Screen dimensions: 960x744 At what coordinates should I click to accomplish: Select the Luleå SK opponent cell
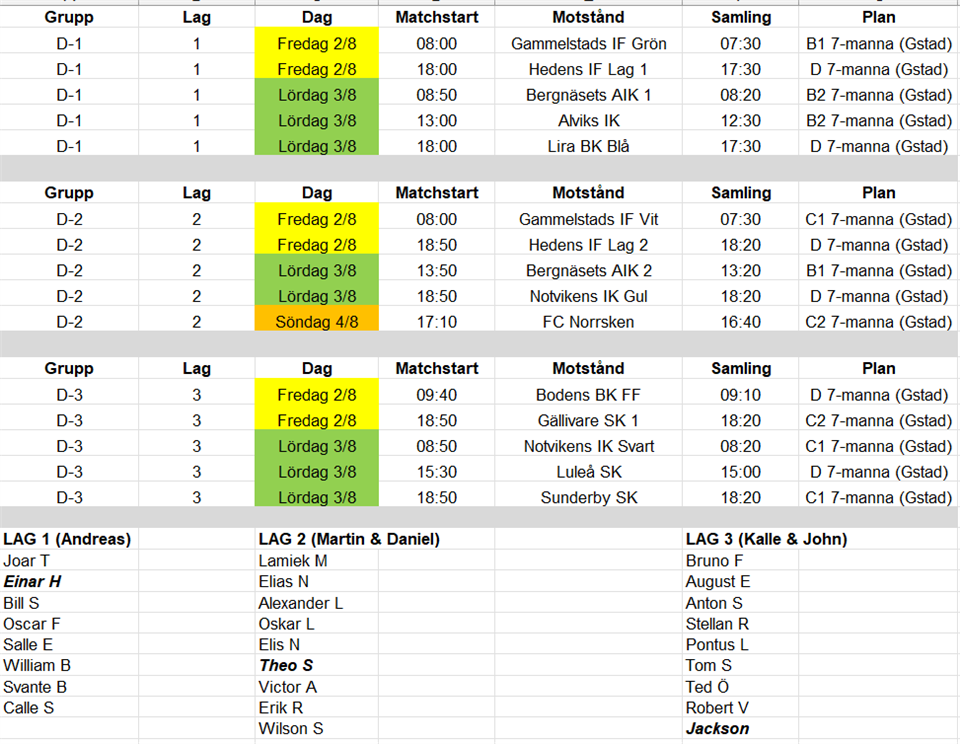(x=588, y=472)
